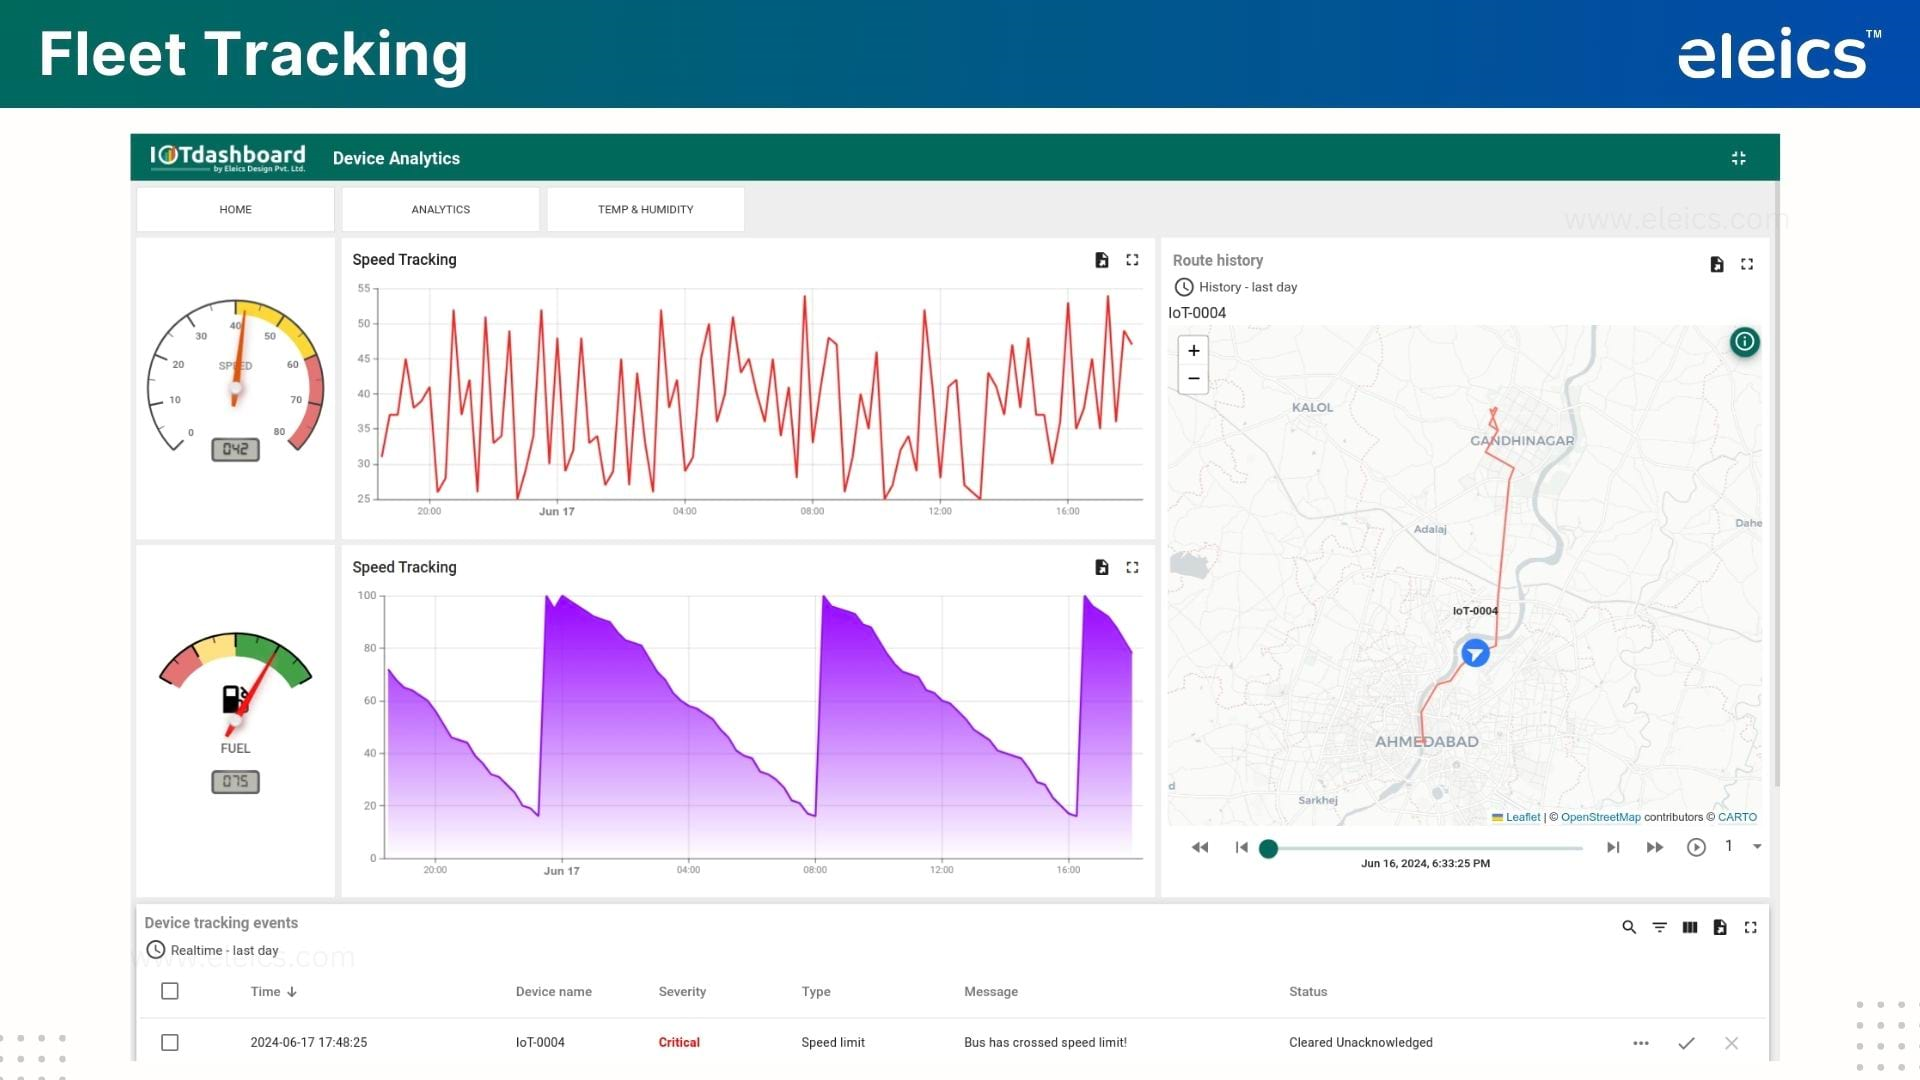Click the eleics logo in the slide header

1778,54
